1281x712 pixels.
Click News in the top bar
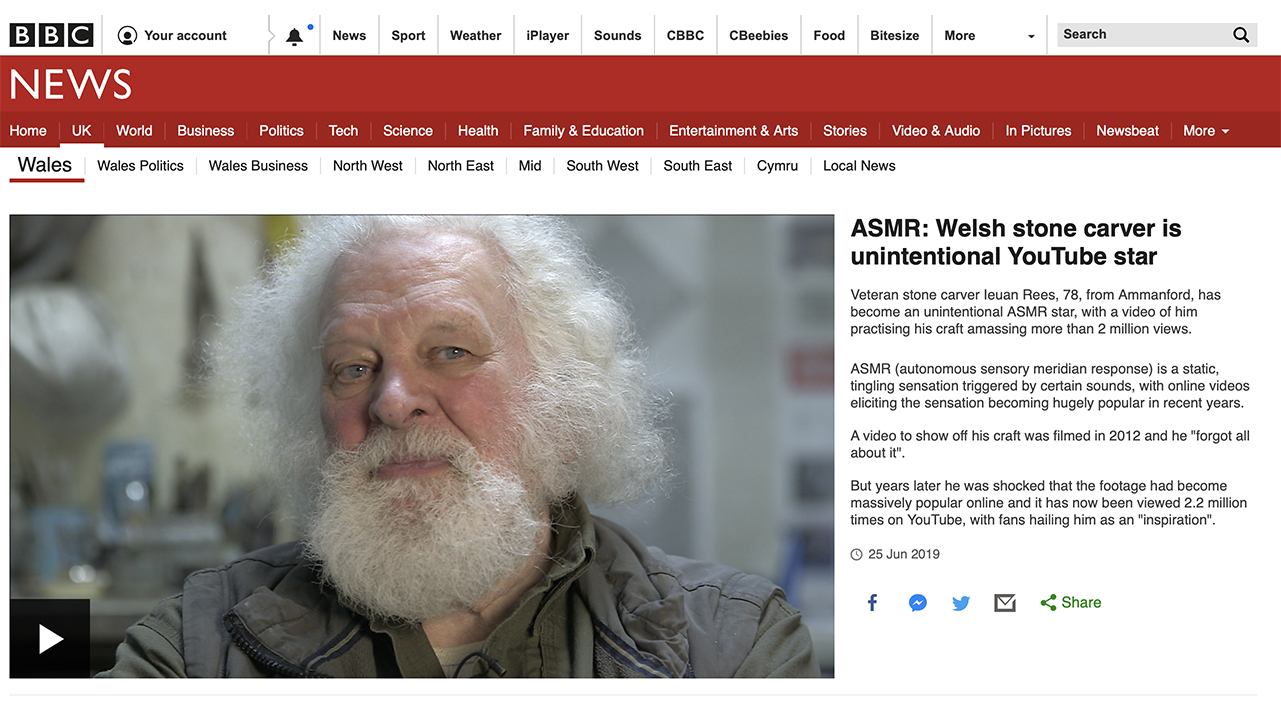(x=349, y=35)
